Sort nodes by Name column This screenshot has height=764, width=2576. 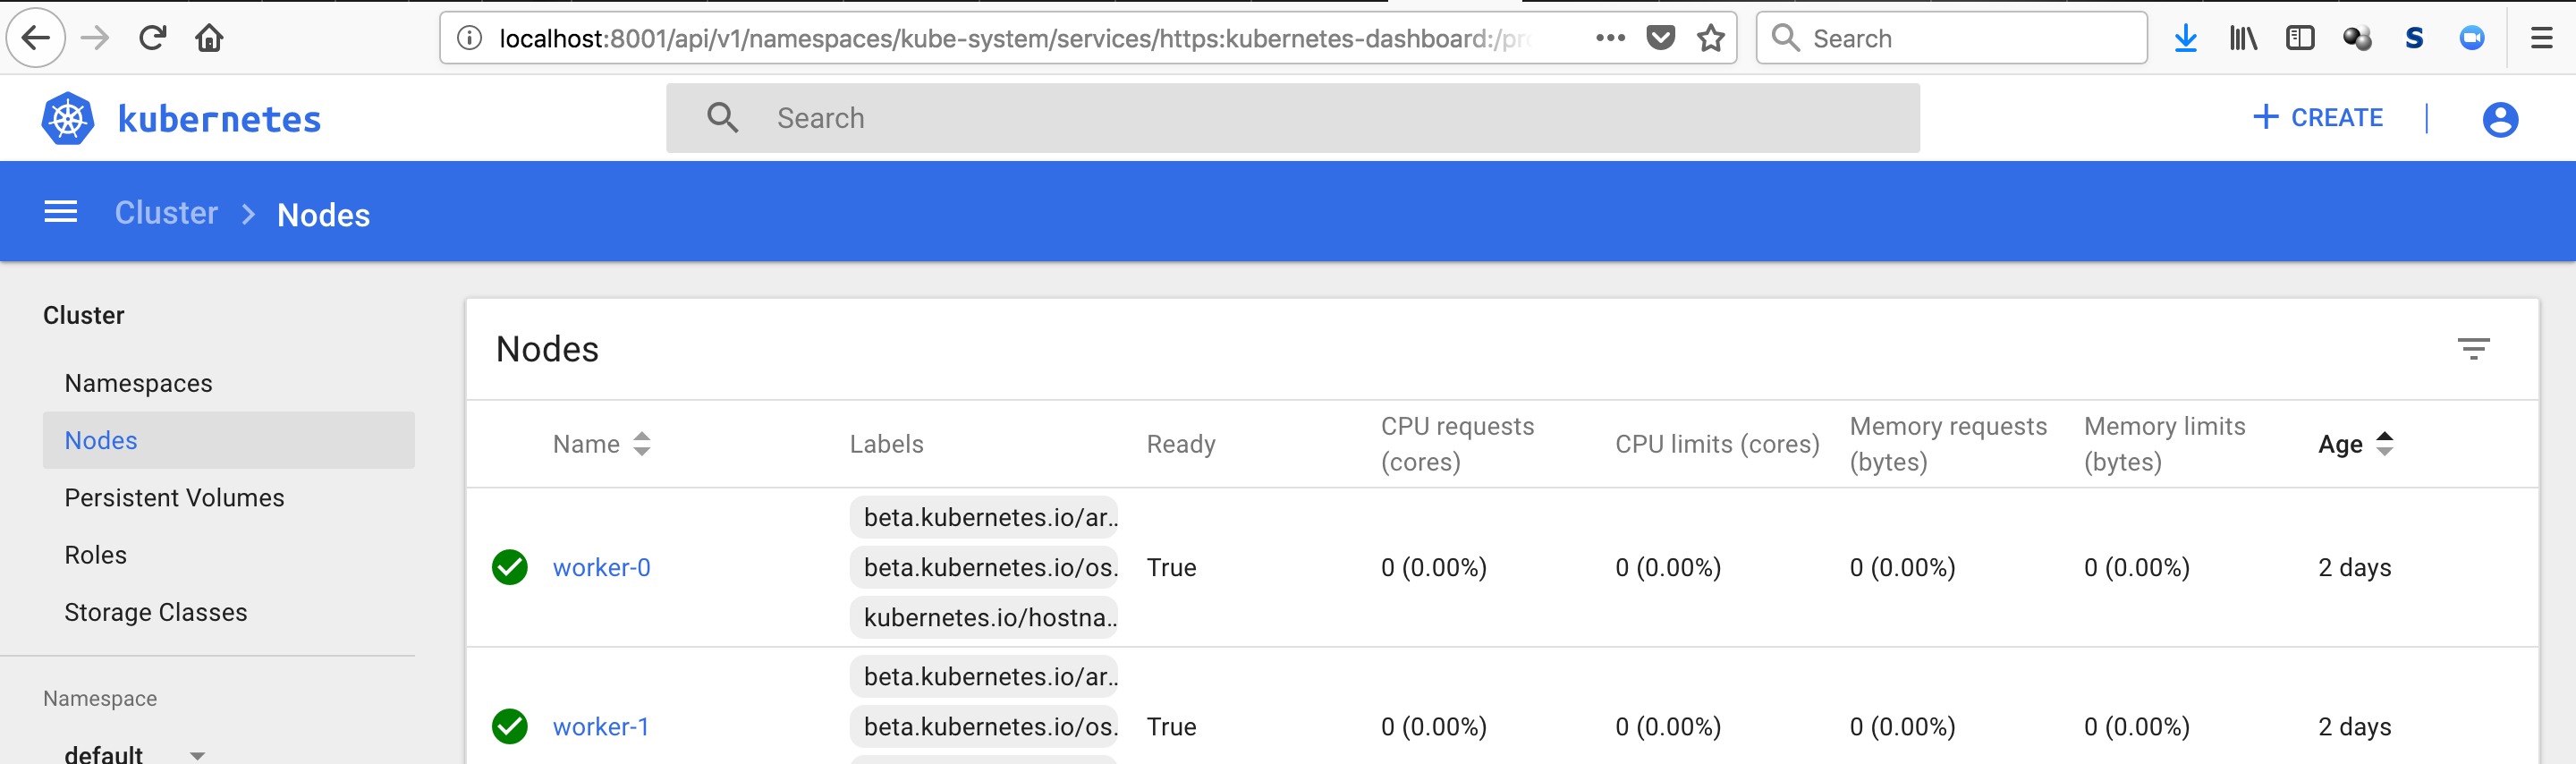[601, 444]
